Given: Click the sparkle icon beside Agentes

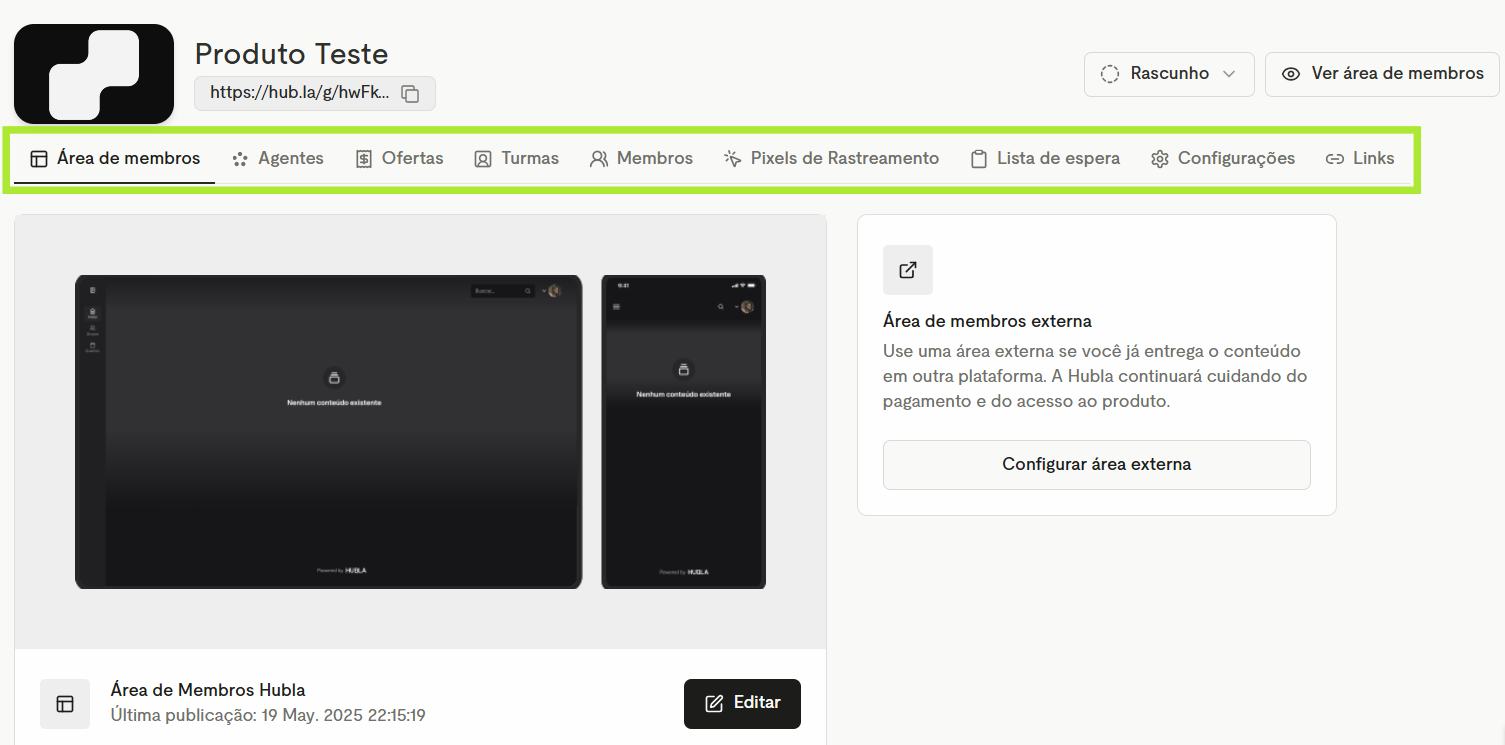Looking at the screenshot, I should 240,159.
